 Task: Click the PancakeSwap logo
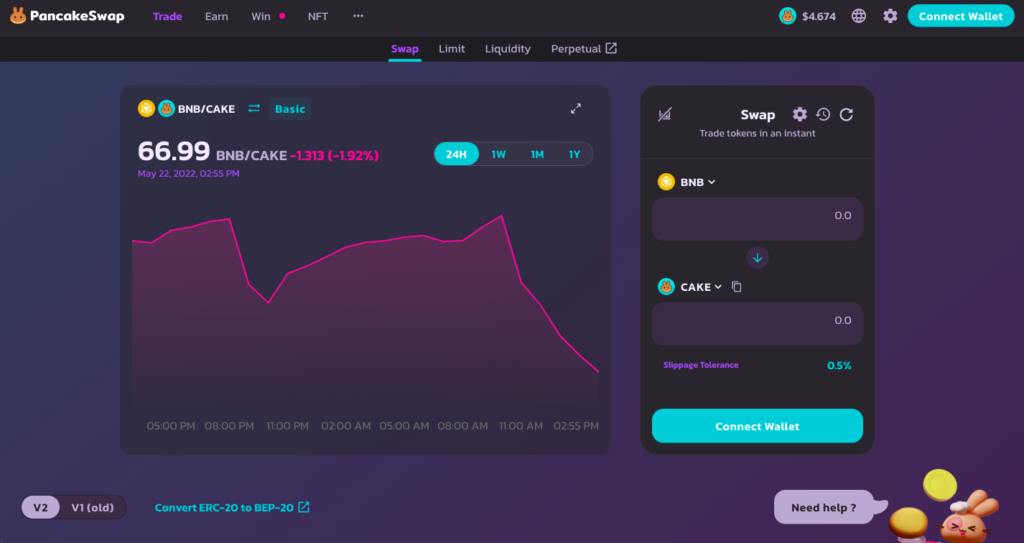click(x=67, y=16)
